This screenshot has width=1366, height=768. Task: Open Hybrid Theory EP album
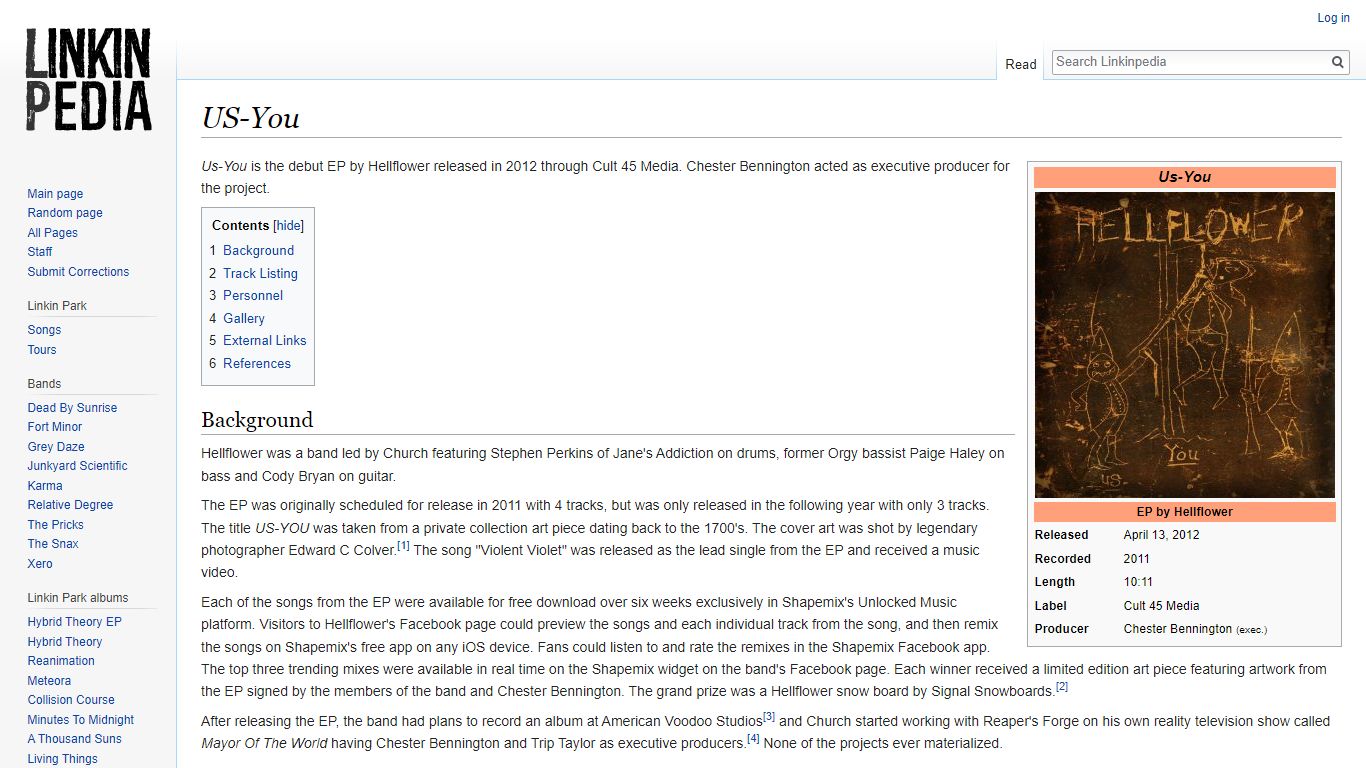click(x=74, y=622)
